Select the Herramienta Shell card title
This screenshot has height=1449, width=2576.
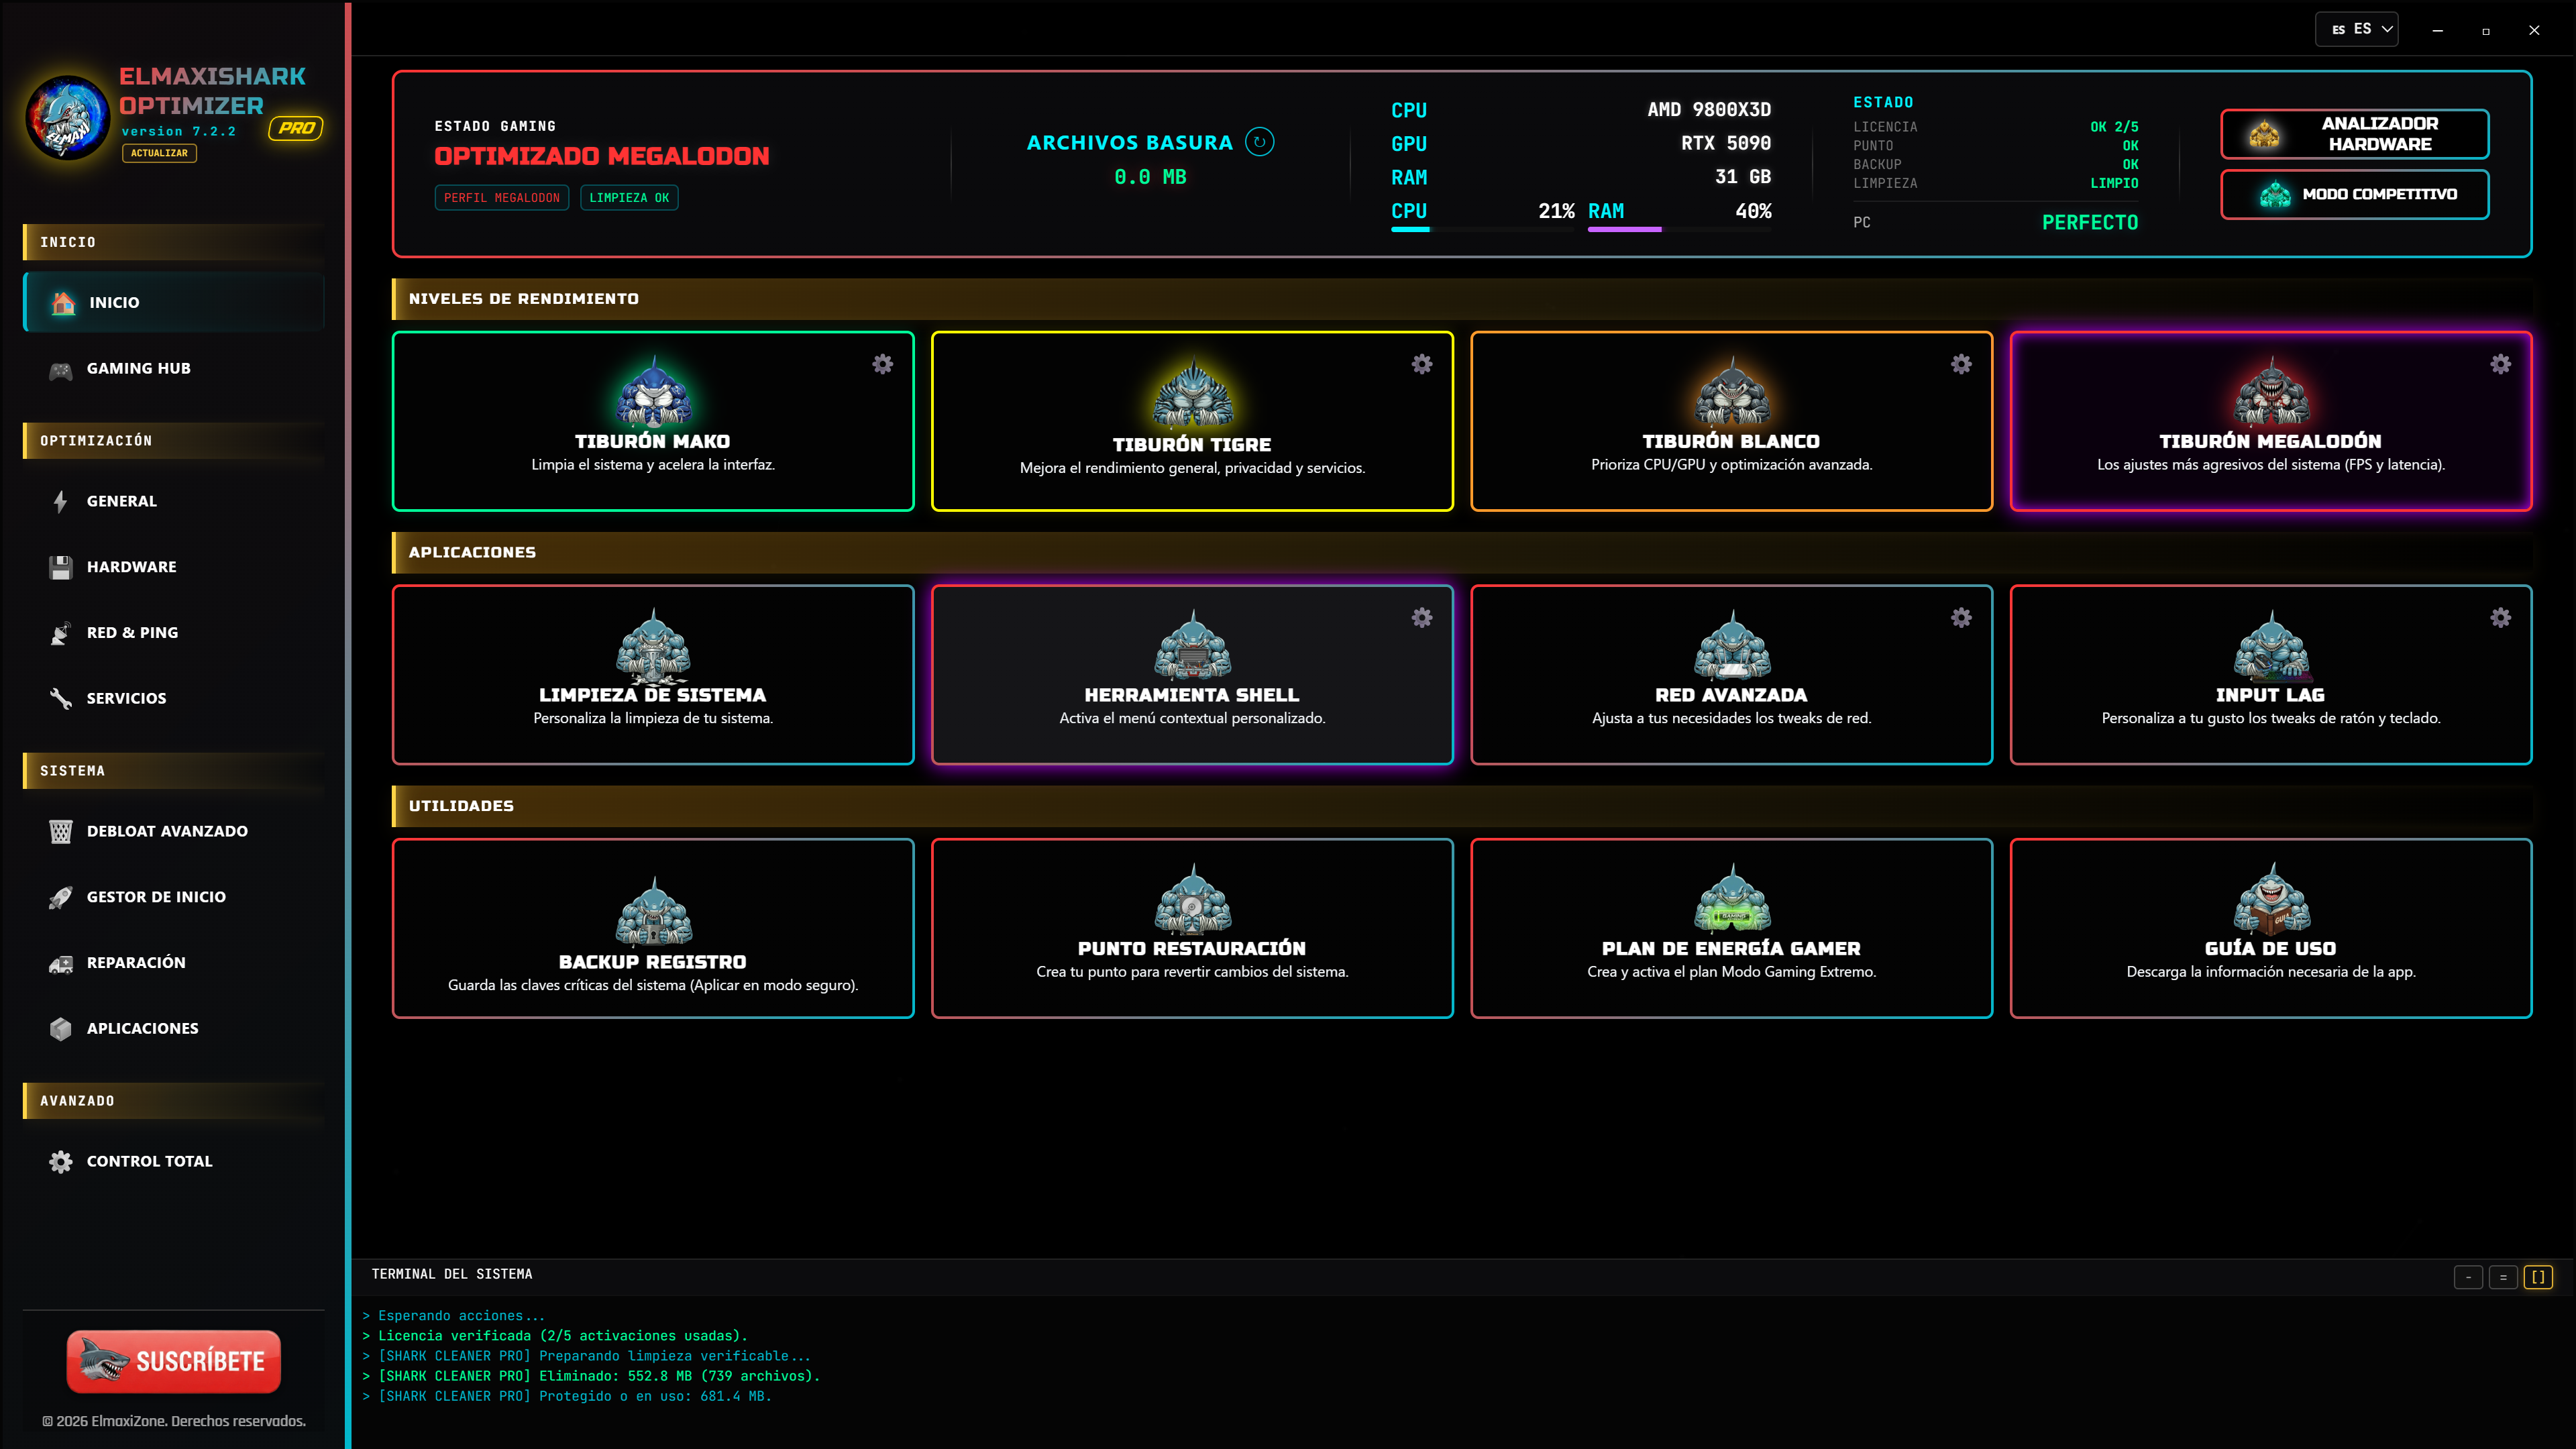pyautogui.click(x=1192, y=695)
